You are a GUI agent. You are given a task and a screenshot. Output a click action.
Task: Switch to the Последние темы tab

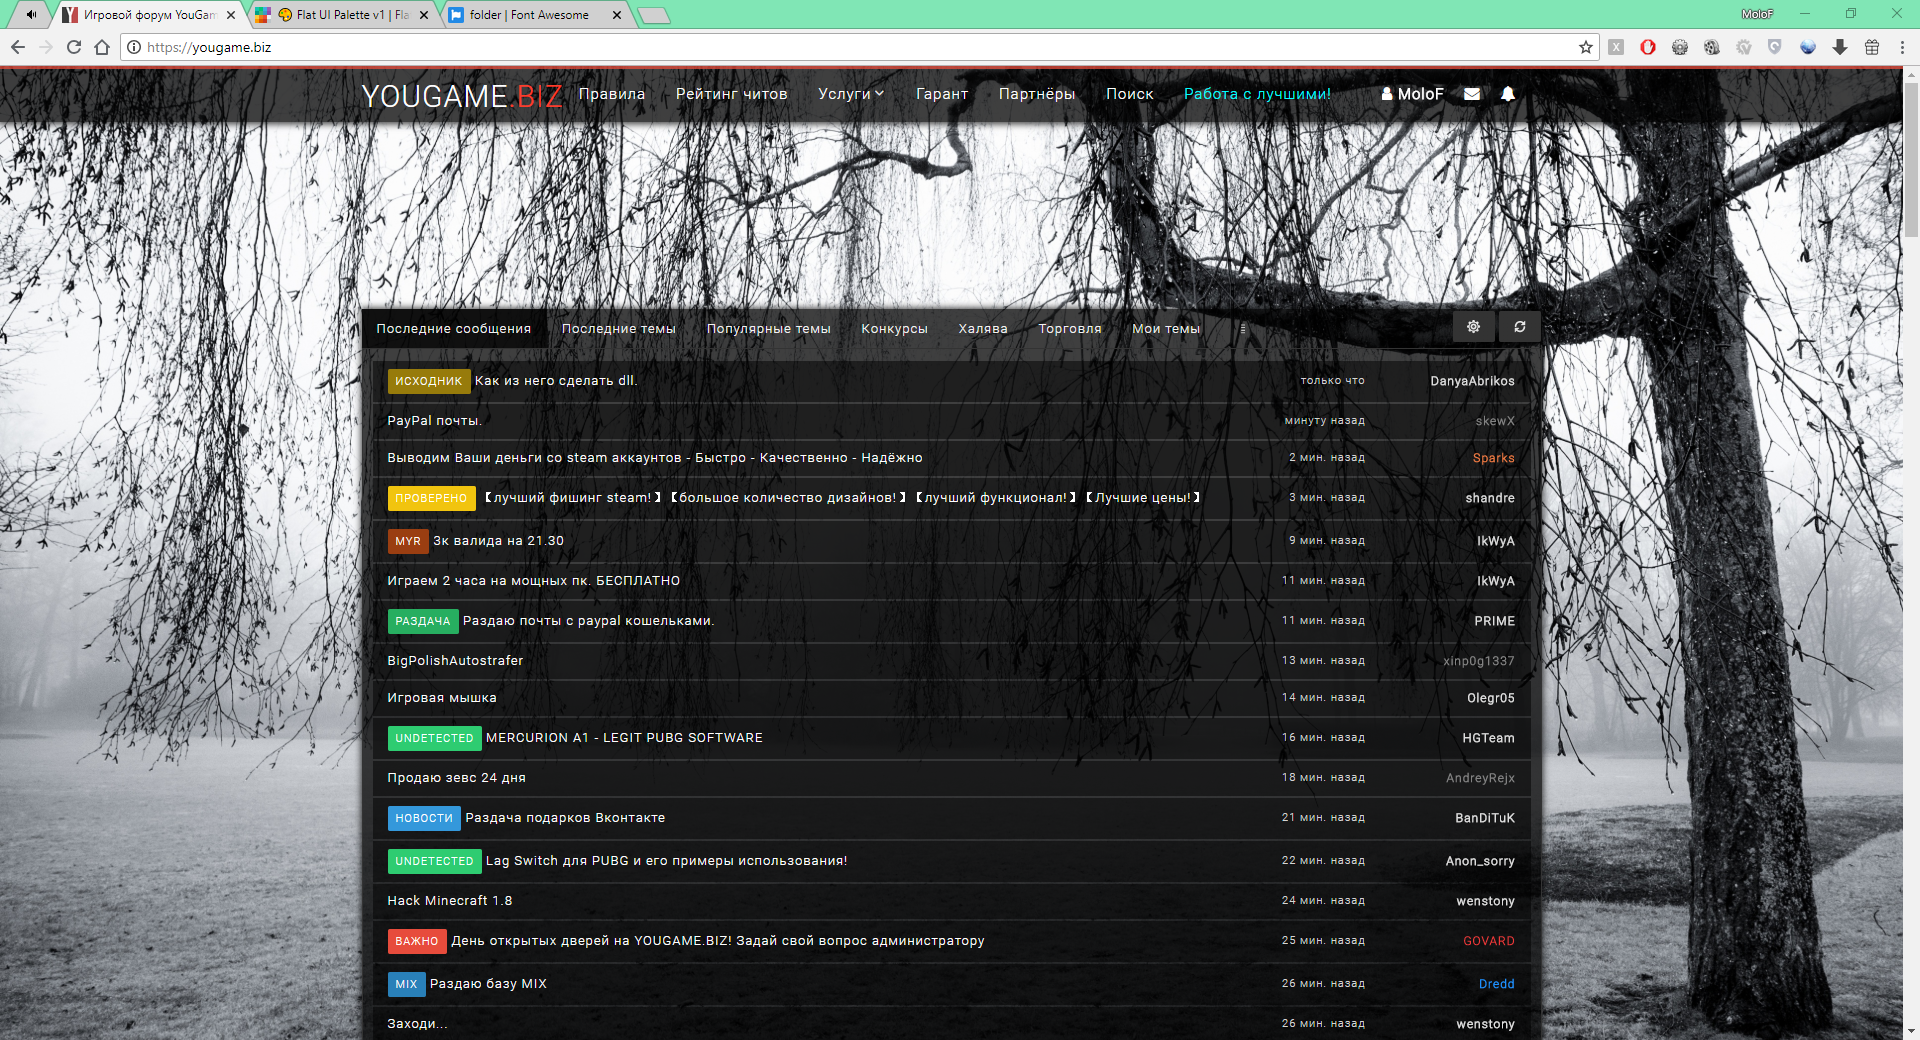coord(619,329)
